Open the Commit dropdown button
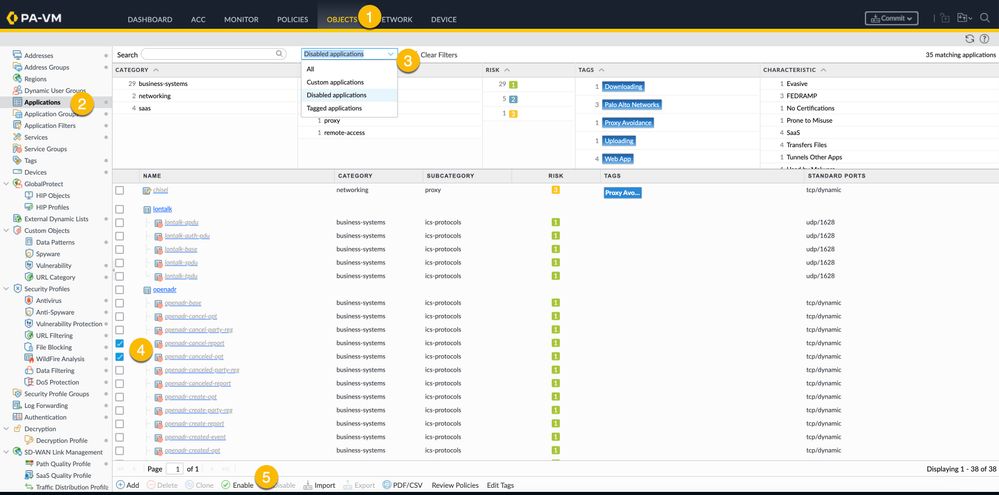The image size is (999, 495). click(890, 18)
